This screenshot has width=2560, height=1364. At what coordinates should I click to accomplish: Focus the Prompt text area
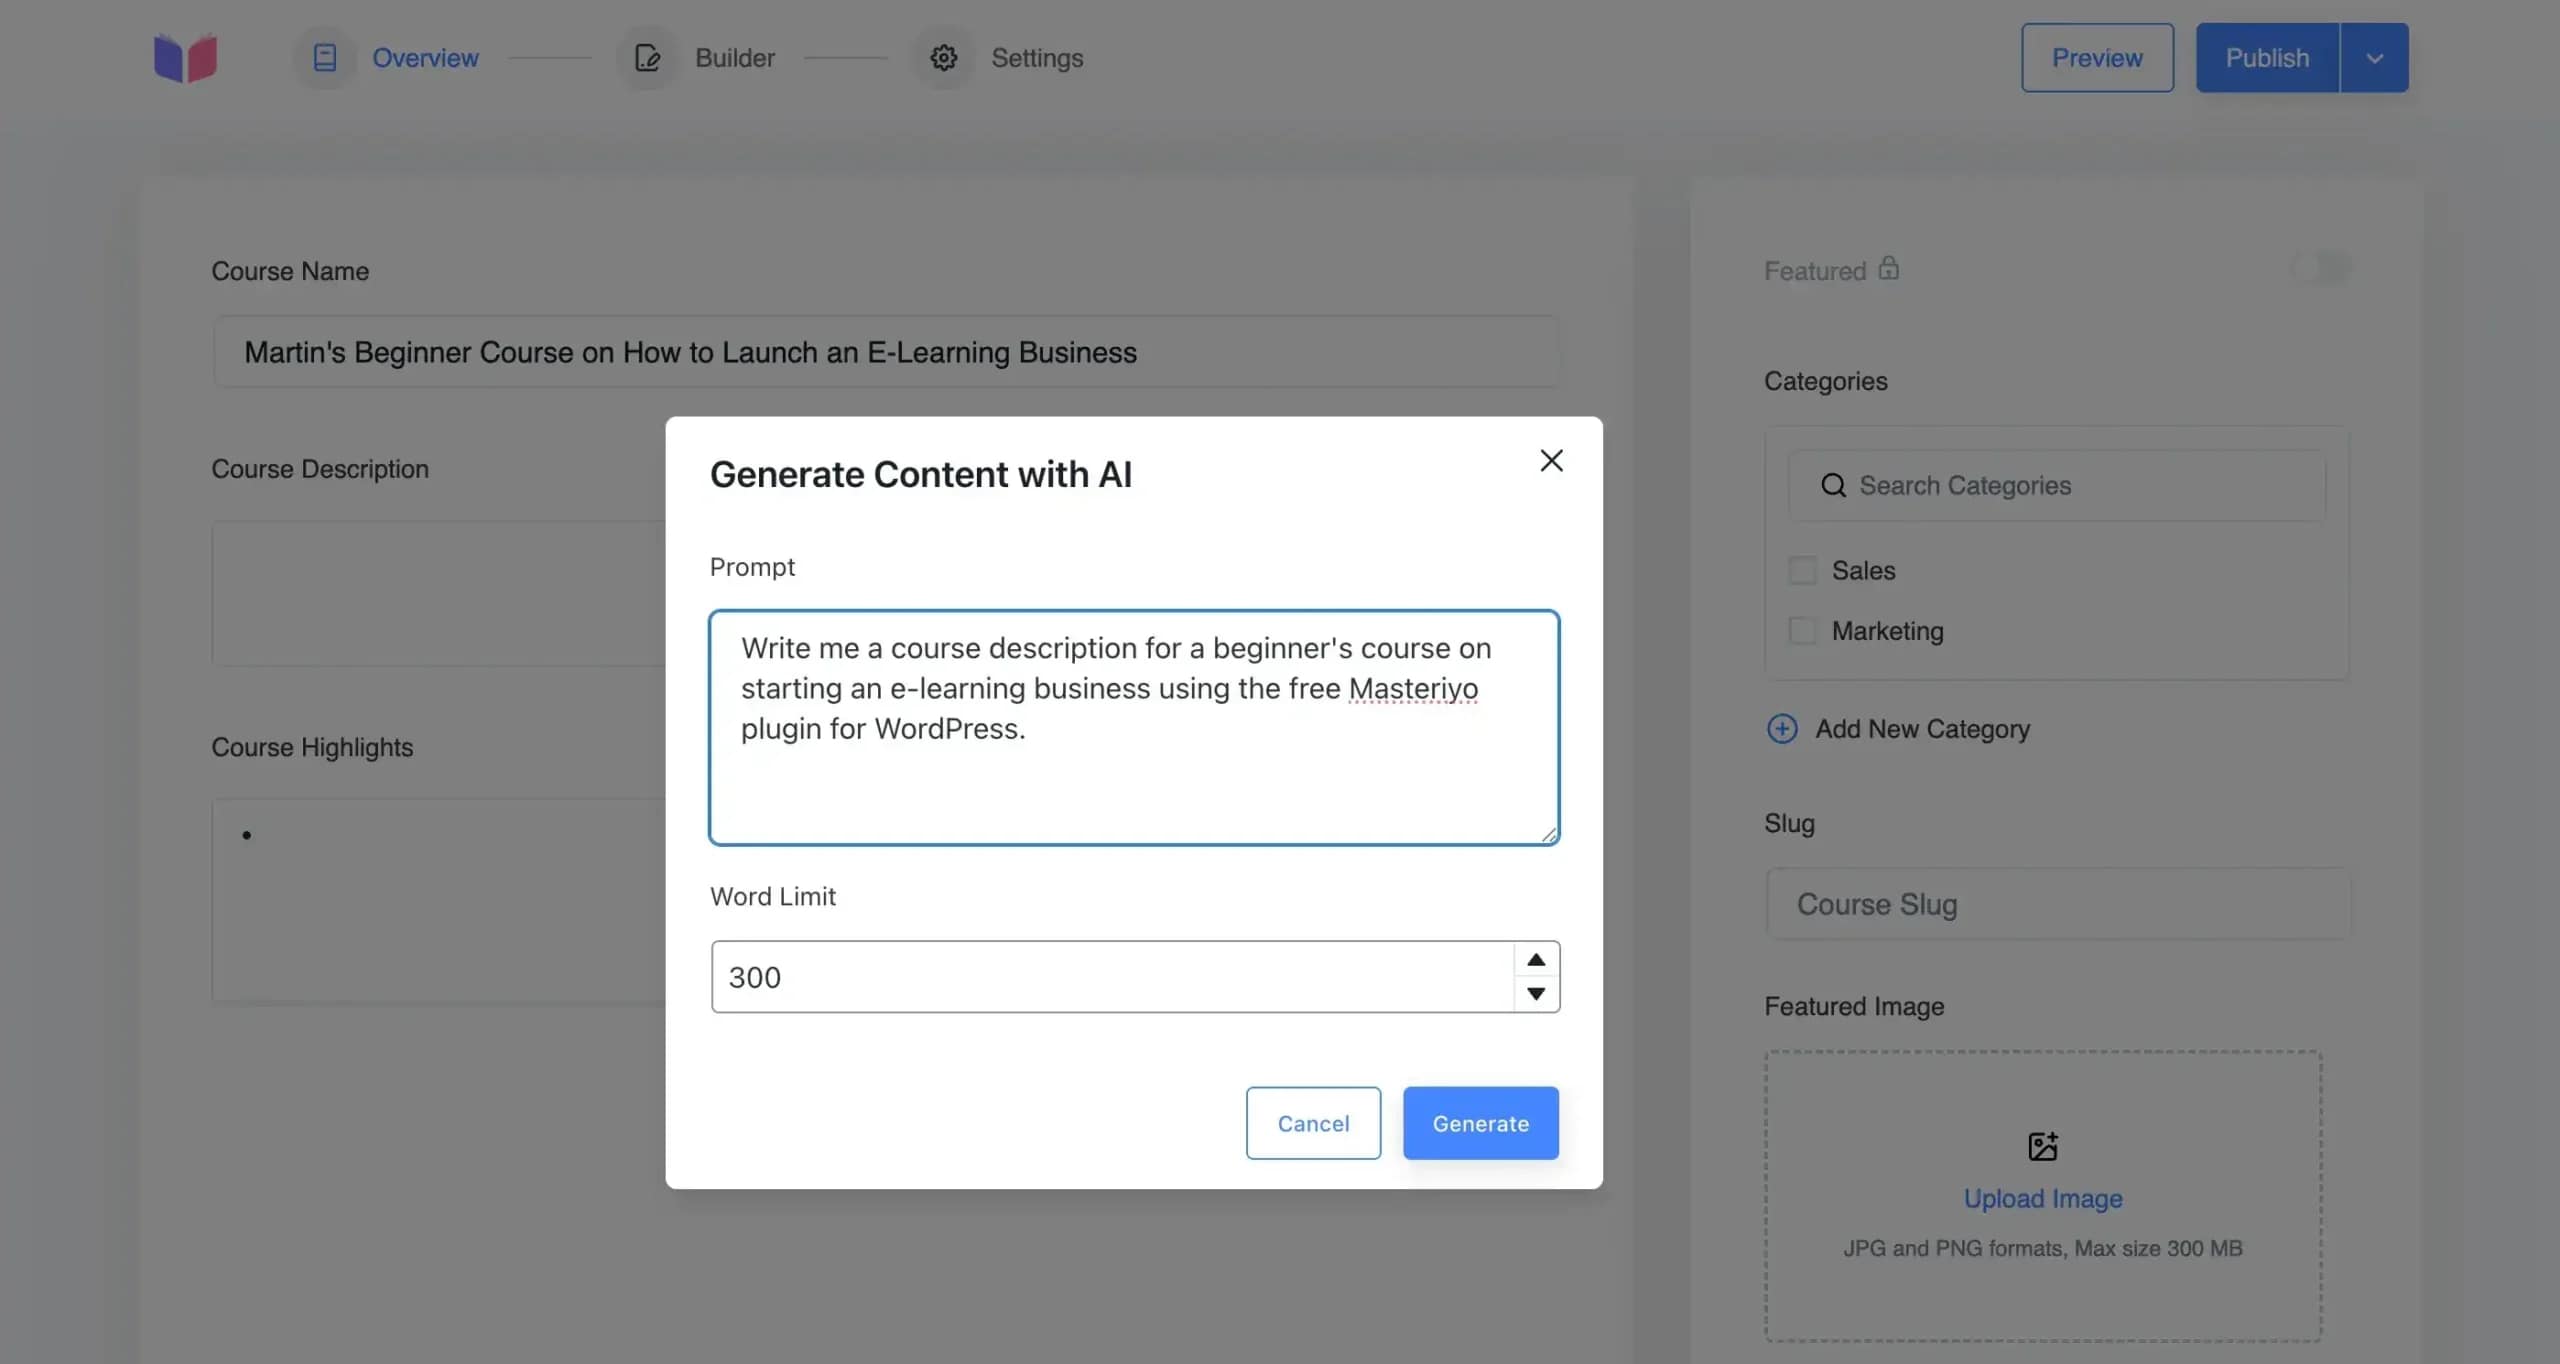tap(1134, 727)
